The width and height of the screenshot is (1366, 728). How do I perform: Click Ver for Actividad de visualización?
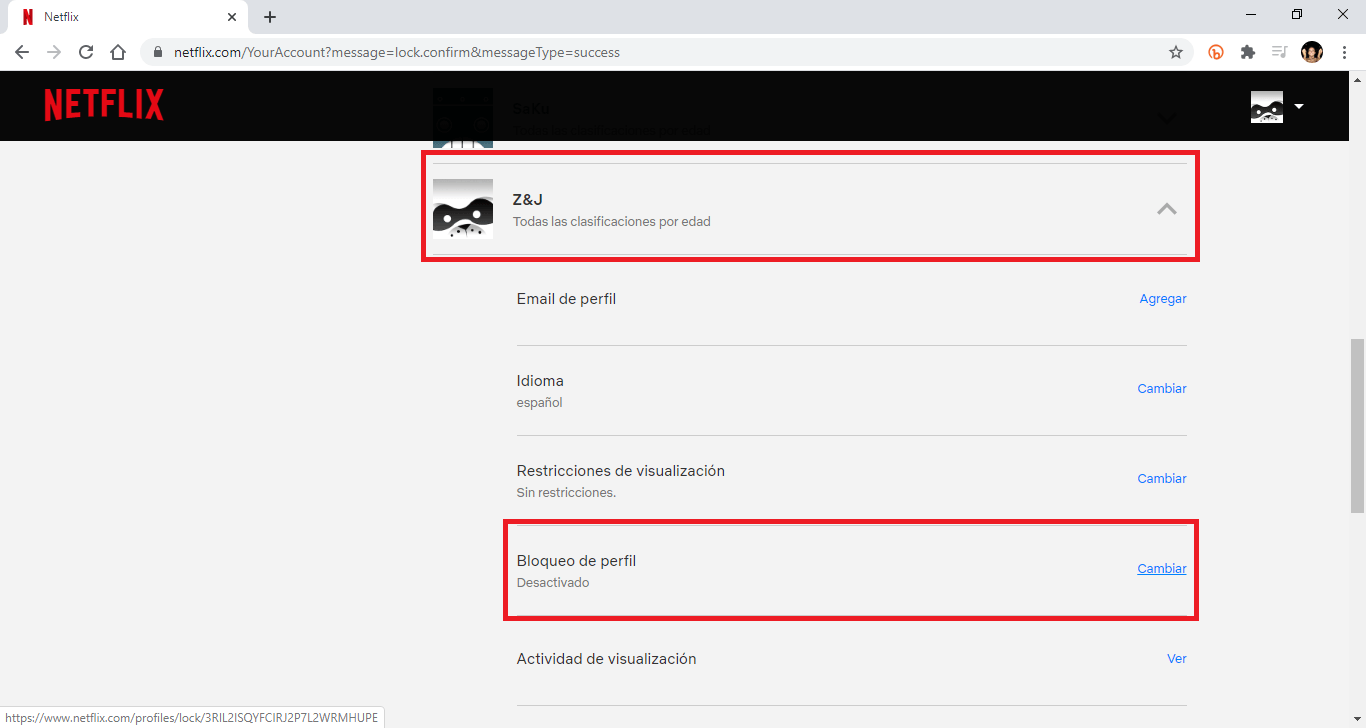pyautogui.click(x=1177, y=659)
